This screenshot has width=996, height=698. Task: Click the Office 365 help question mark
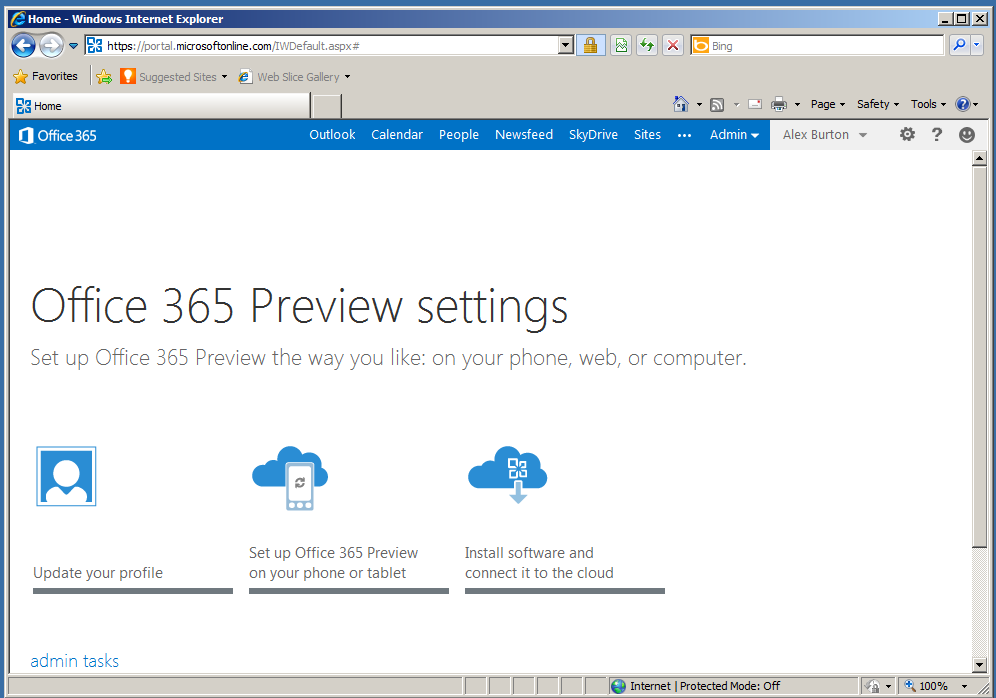[936, 134]
